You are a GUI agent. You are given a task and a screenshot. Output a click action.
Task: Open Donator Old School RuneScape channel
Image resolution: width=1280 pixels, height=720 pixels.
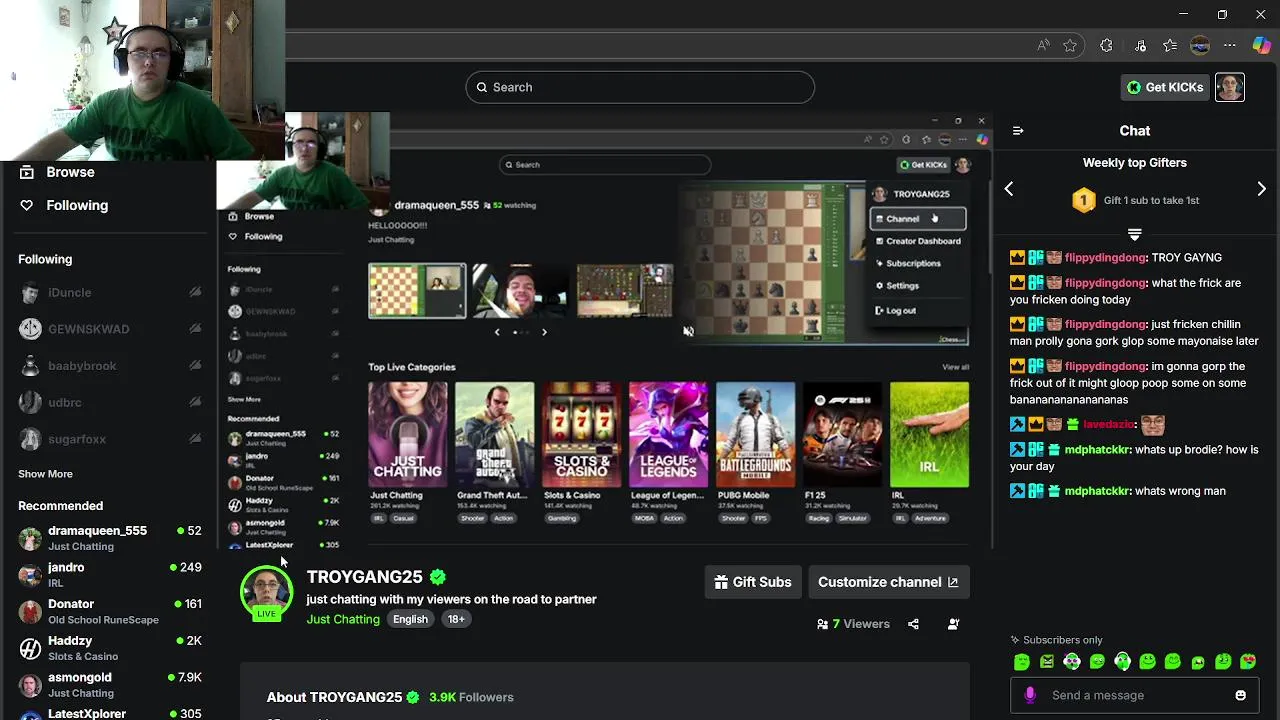pyautogui.click(x=110, y=611)
